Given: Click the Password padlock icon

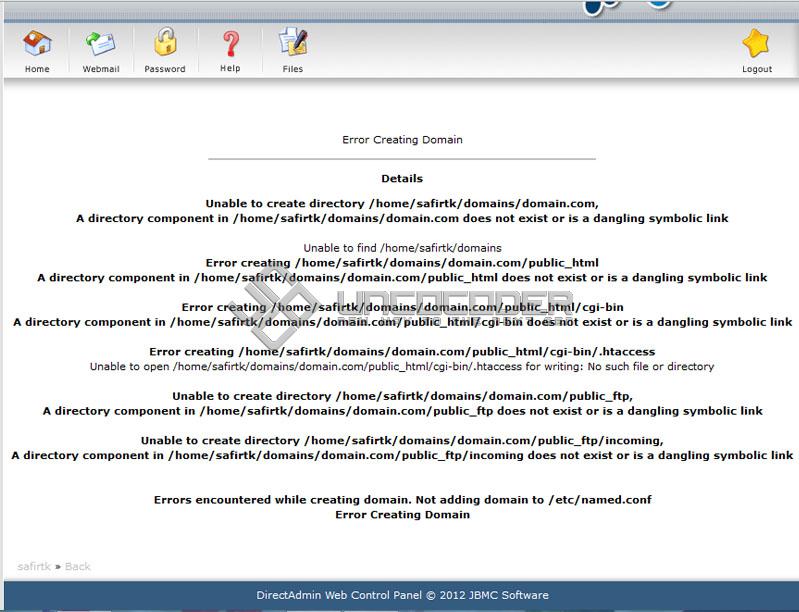Looking at the screenshot, I should pyautogui.click(x=165, y=42).
